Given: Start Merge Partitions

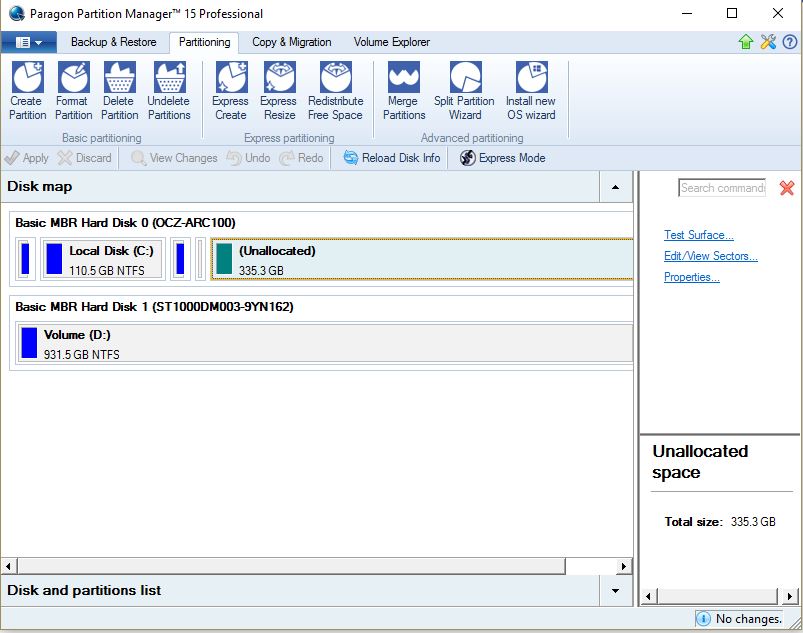Looking at the screenshot, I should [404, 91].
